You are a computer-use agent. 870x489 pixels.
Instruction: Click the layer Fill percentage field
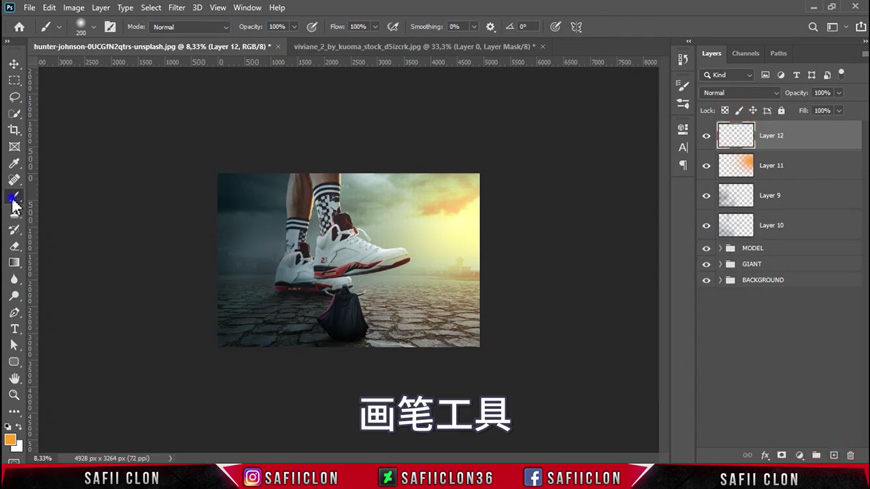[x=822, y=110]
